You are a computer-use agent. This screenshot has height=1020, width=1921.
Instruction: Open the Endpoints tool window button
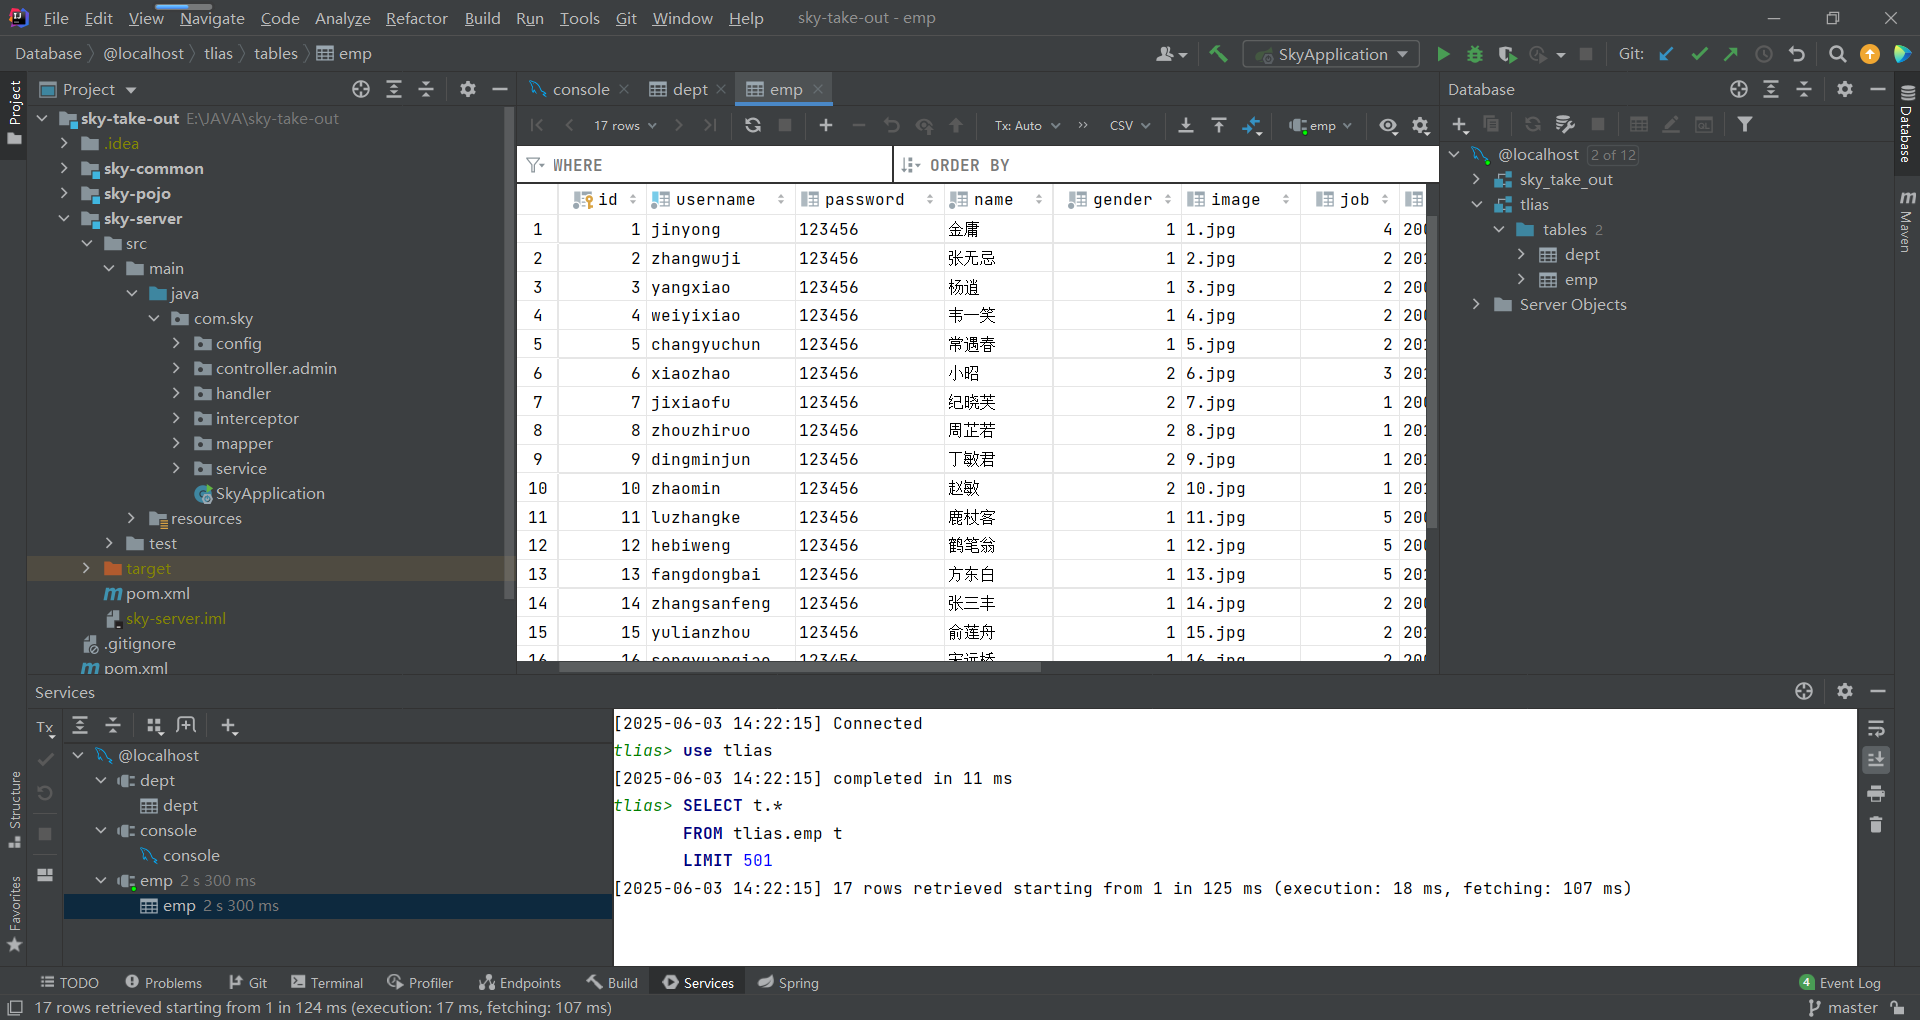click(520, 983)
